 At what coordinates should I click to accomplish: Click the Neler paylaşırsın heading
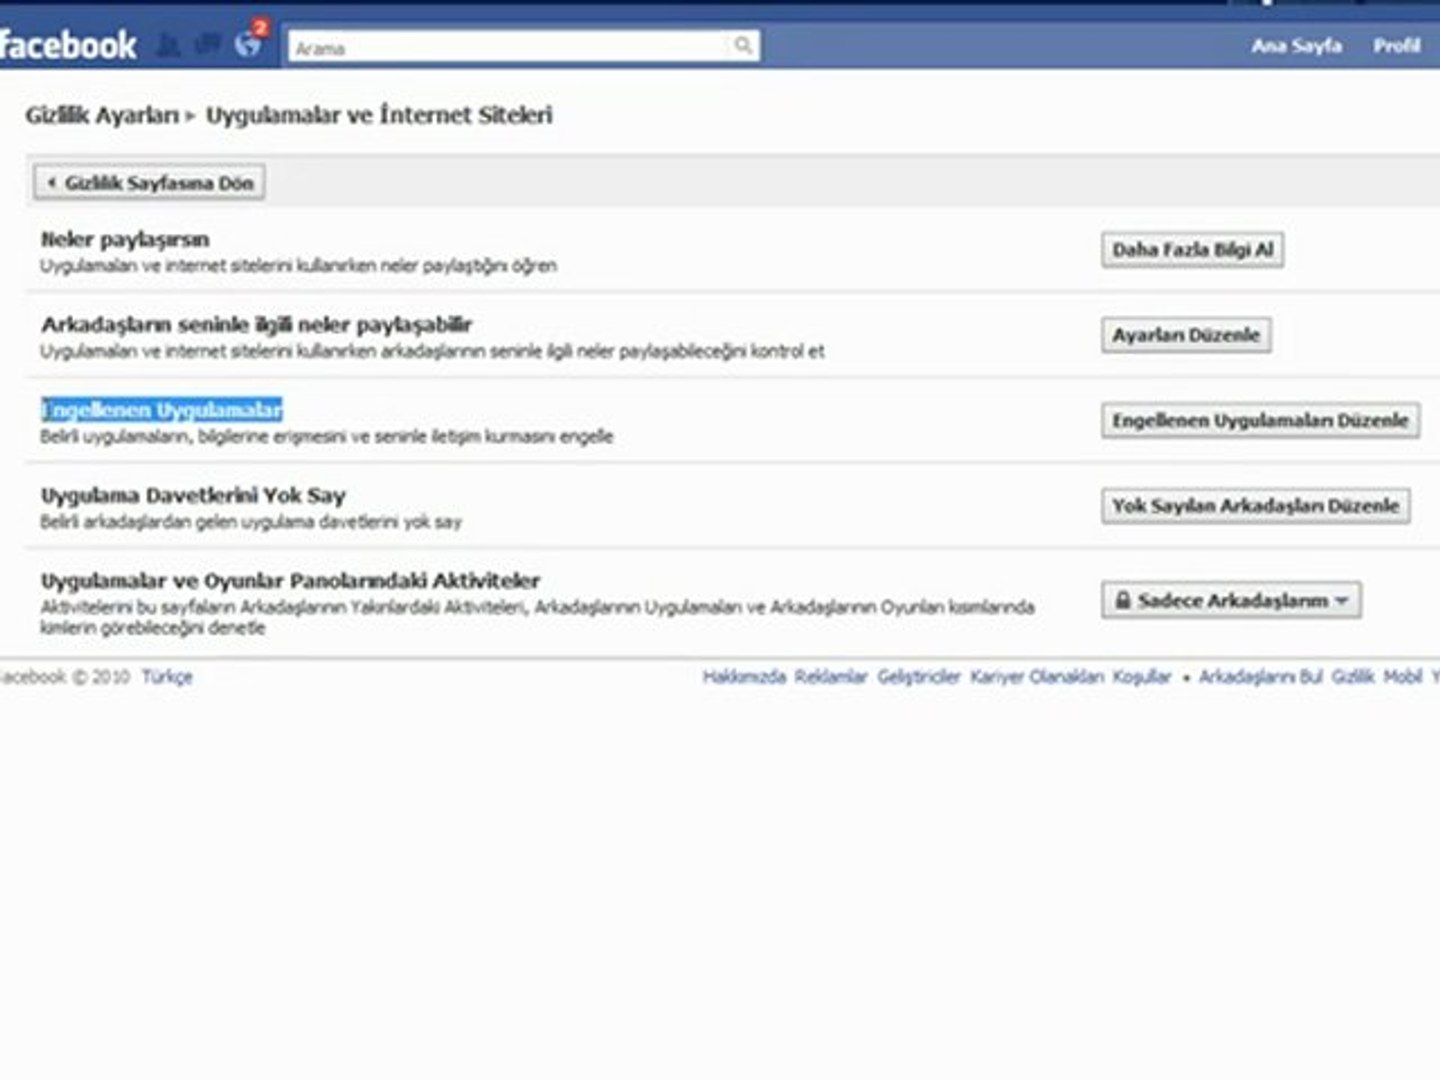click(x=125, y=239)
